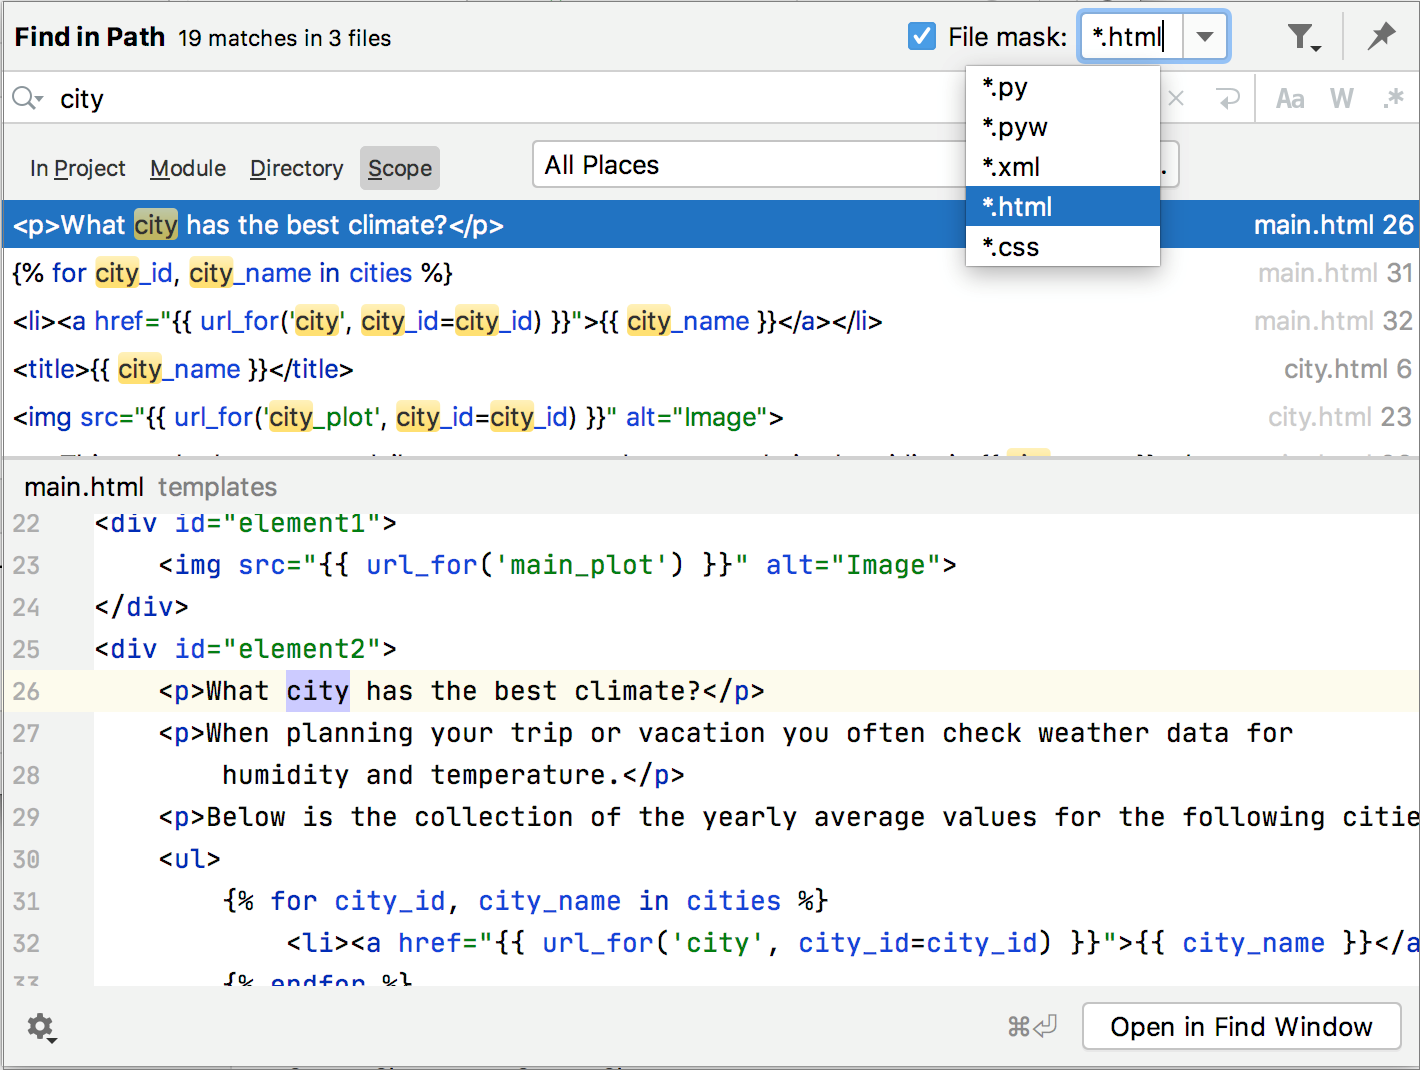Toggle Match Case with the Aa control
Image resolution: width=1420 pixels, height=1070 pixels.
pos(1289,98)
